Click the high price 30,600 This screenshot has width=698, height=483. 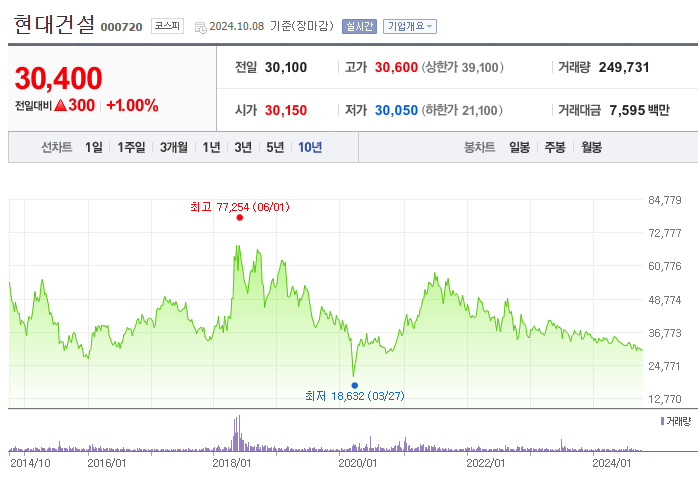click(x=396, y=68)
